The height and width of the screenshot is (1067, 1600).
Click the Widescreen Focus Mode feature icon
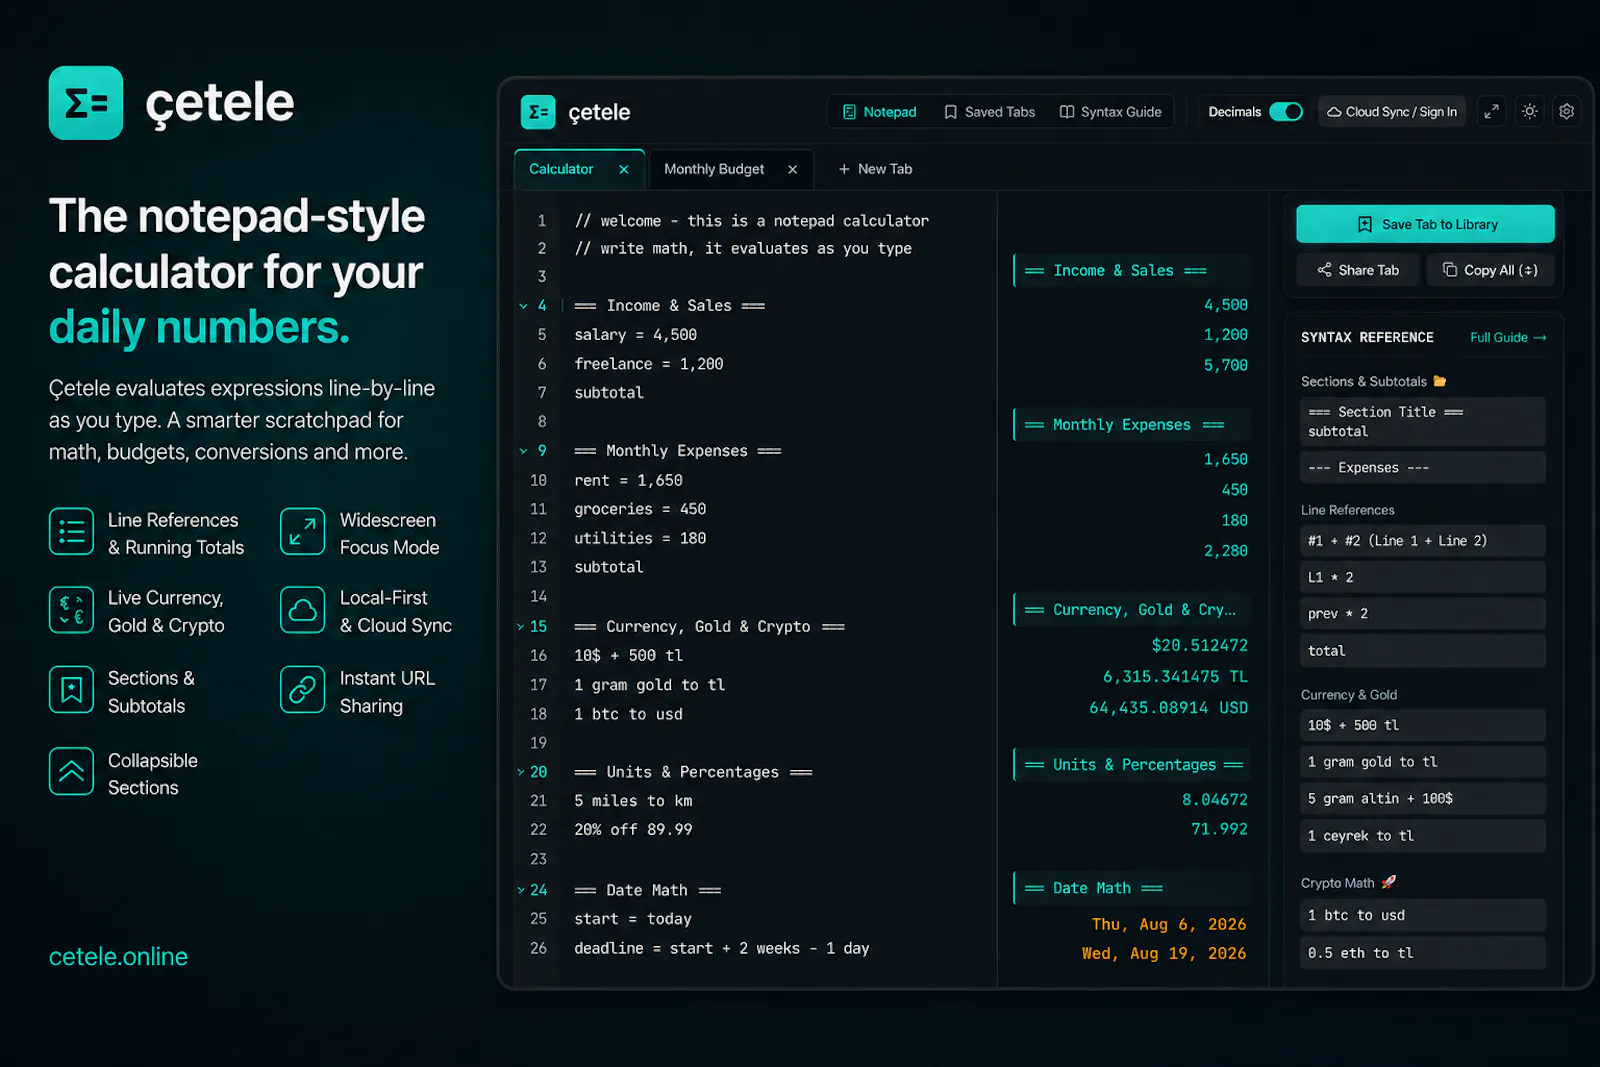tap(303, 531)
